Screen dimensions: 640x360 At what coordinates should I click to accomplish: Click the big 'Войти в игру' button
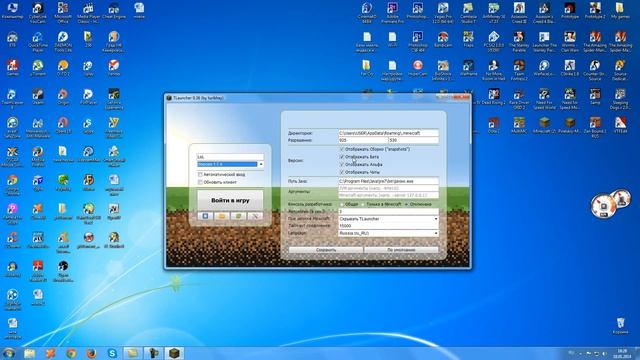click(x=230, y=200)
